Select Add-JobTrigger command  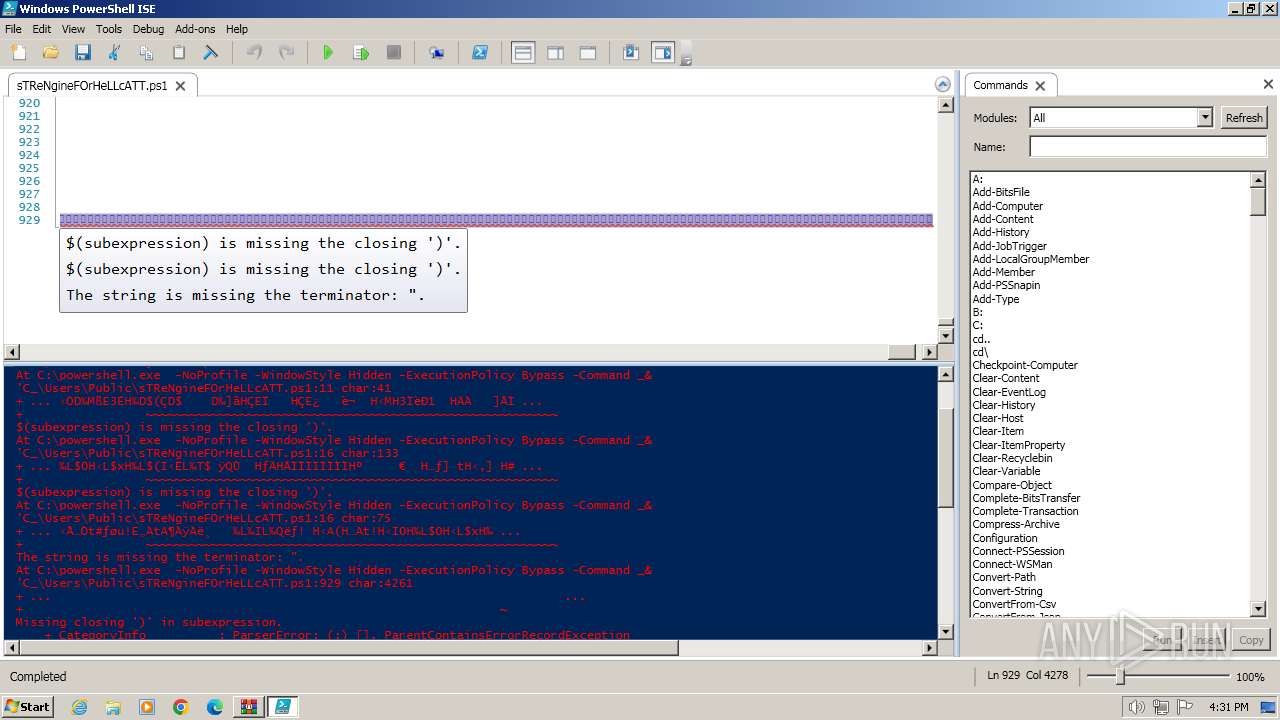click(1010, 246)
